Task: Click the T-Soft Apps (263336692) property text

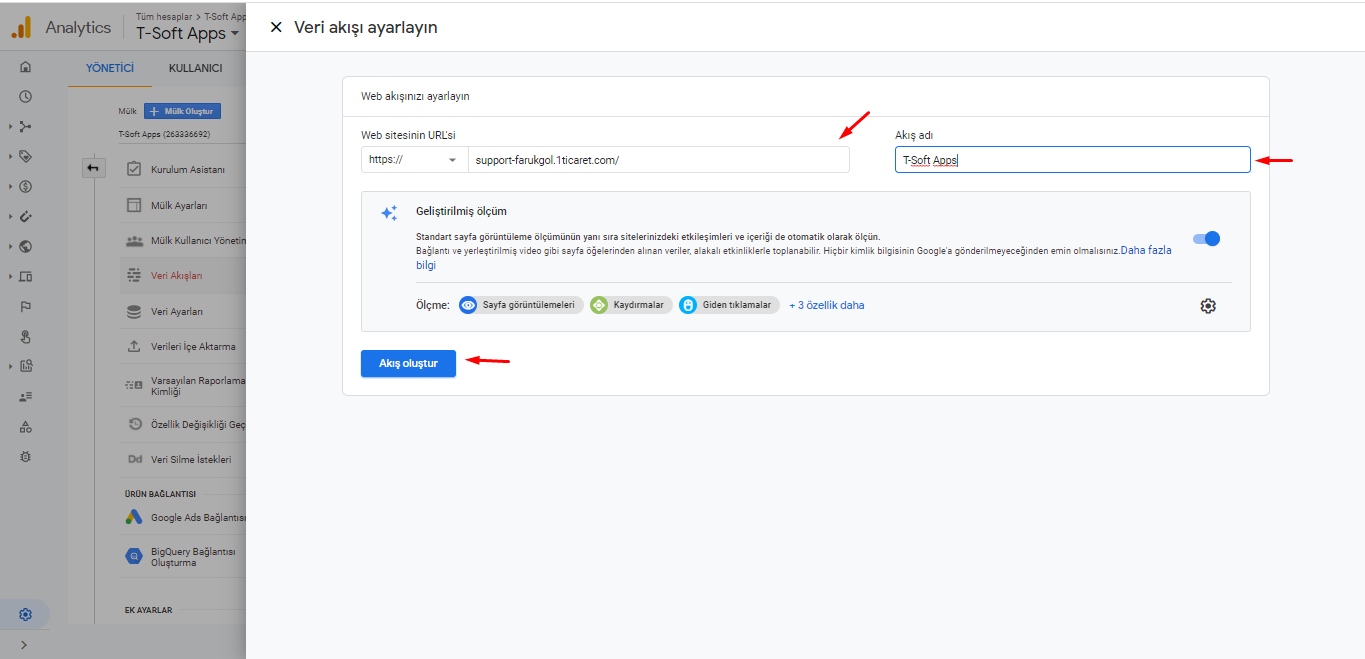Action: (164, 134)
